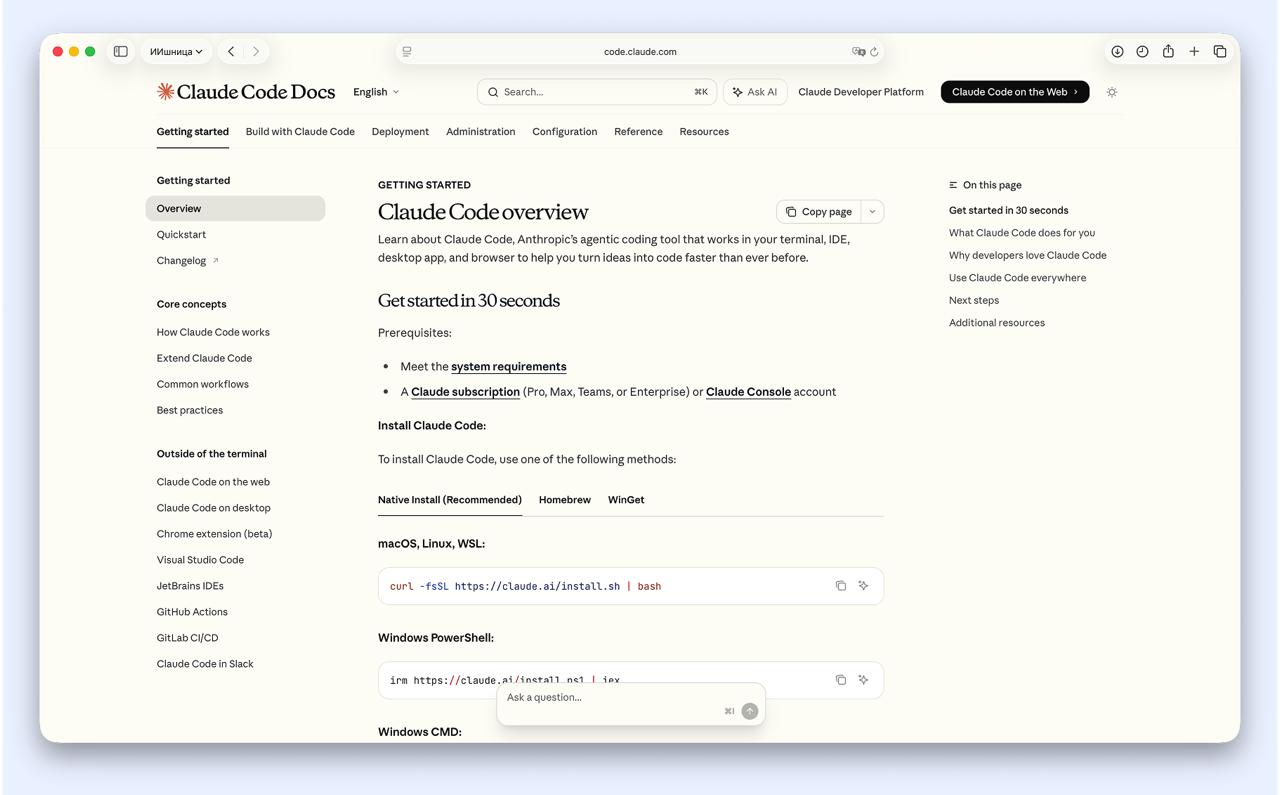Open Chrome extension (beta) page

214,534
